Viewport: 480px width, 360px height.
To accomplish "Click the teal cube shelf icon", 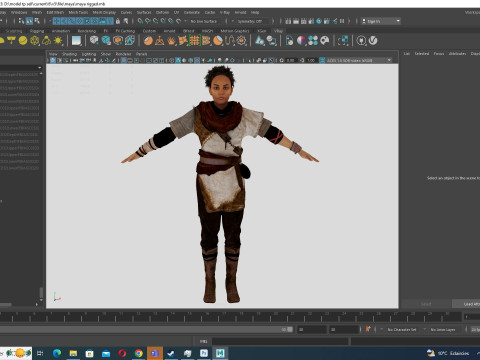I will tap(106, 41).
